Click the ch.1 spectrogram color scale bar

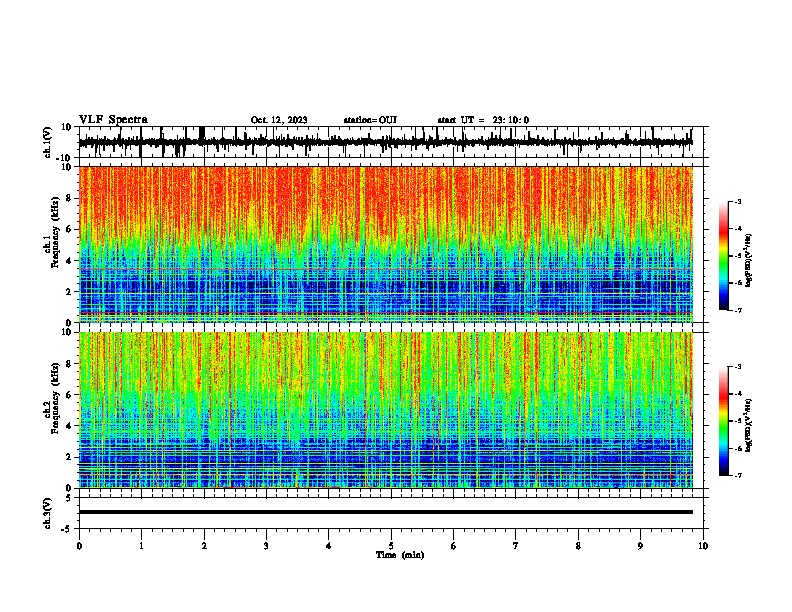pos(724,256)
